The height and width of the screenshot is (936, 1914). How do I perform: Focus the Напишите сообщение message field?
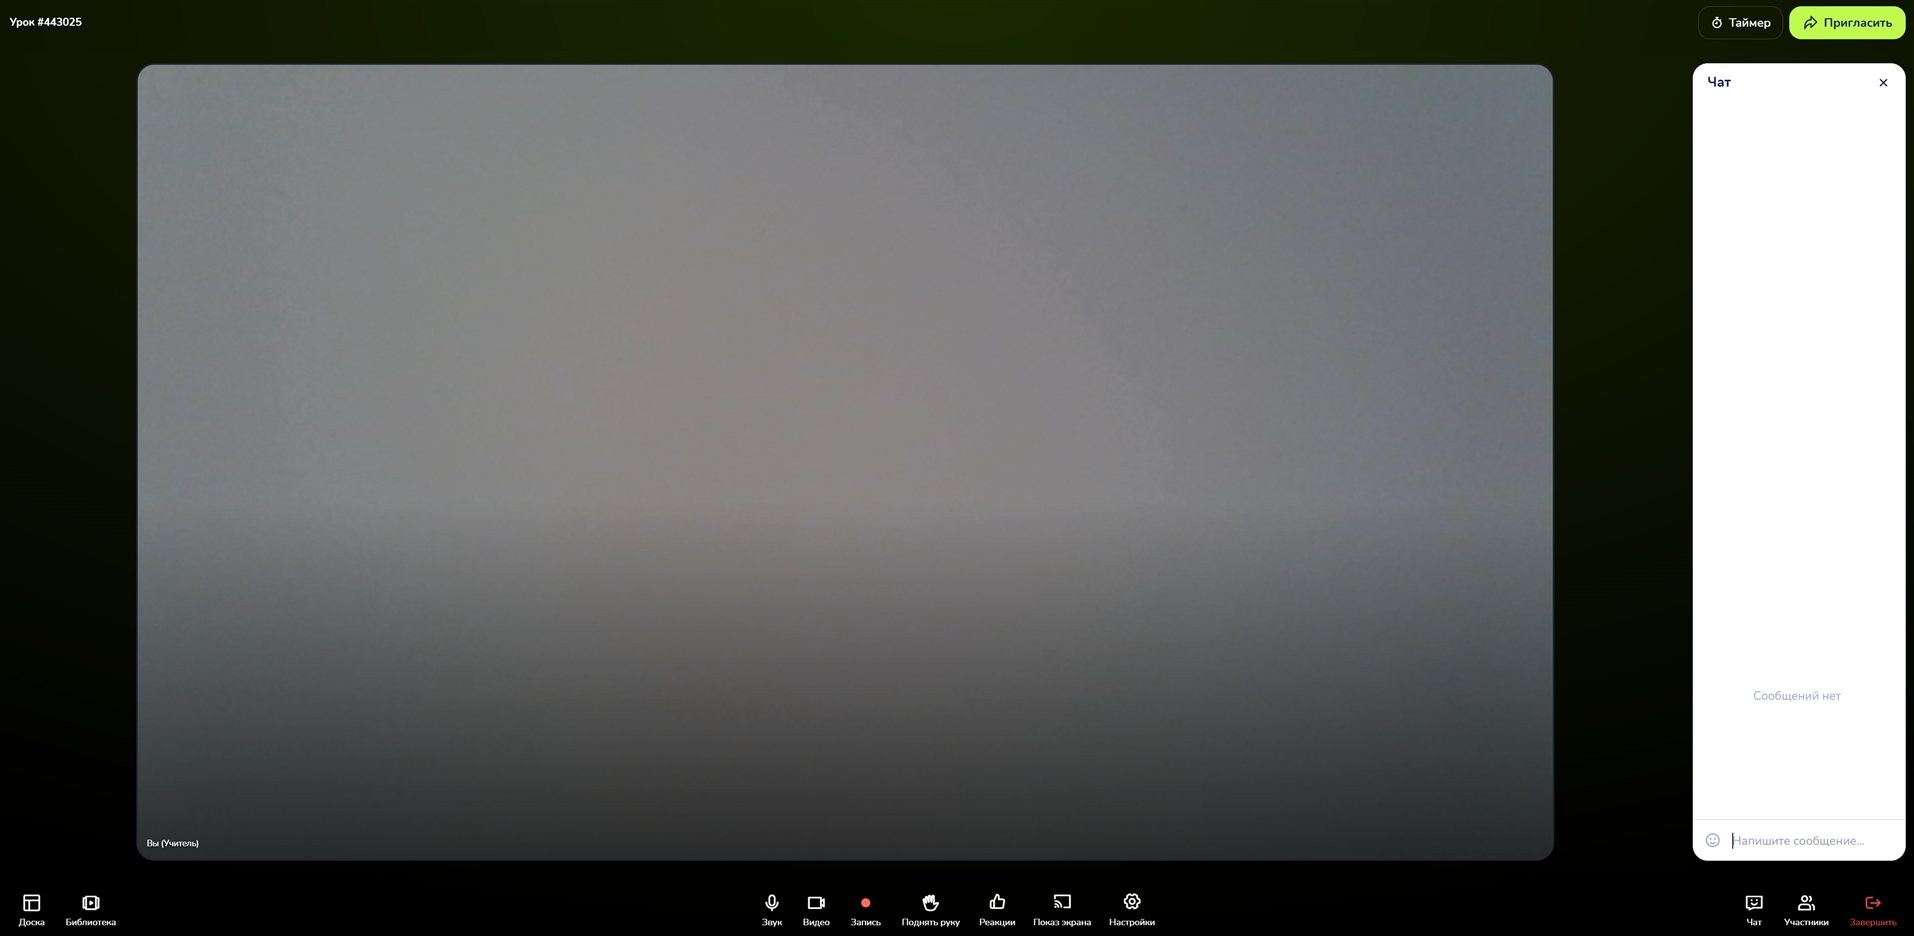[x=1811, y=840]
